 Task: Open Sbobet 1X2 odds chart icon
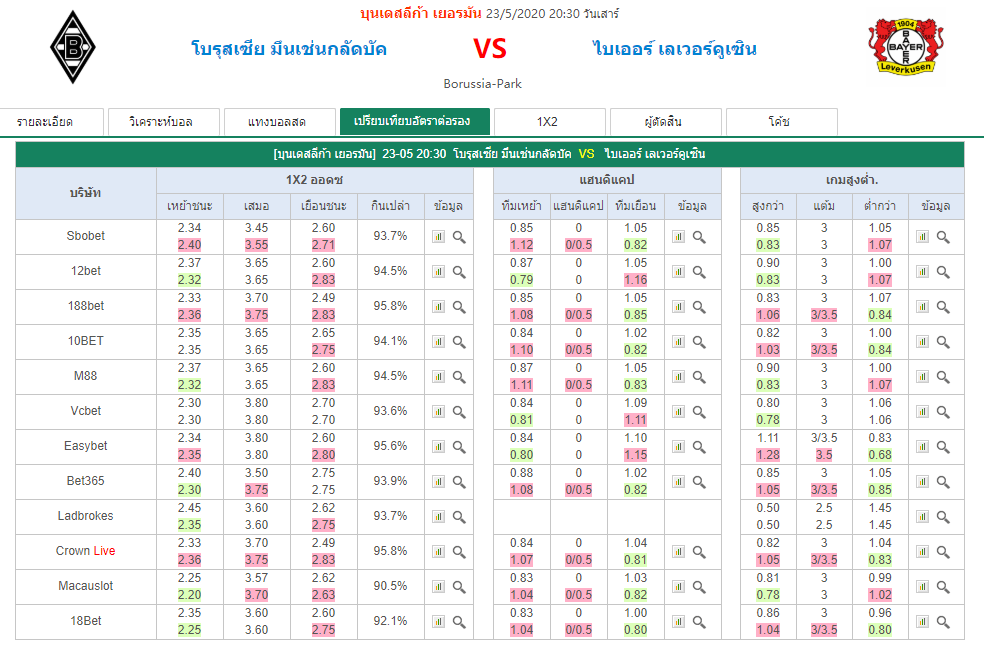(438, 237)
